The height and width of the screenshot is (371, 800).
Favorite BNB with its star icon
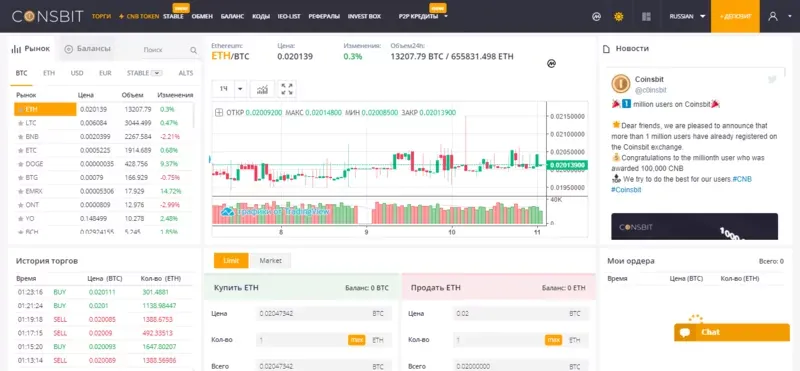(x=20, y=137)
